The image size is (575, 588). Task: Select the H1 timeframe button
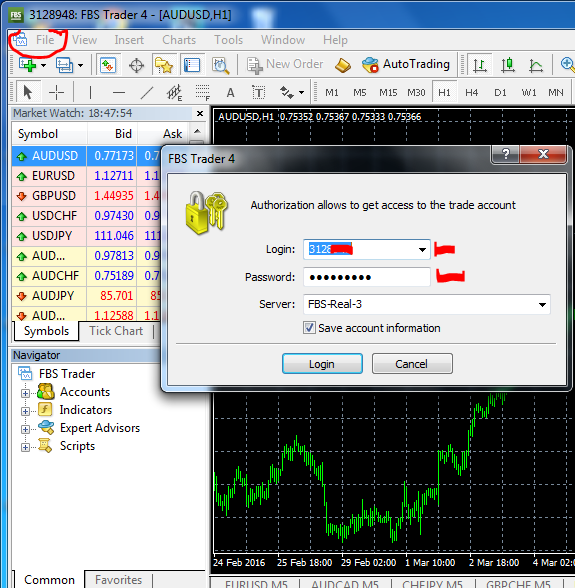click(x=444, y=92)
